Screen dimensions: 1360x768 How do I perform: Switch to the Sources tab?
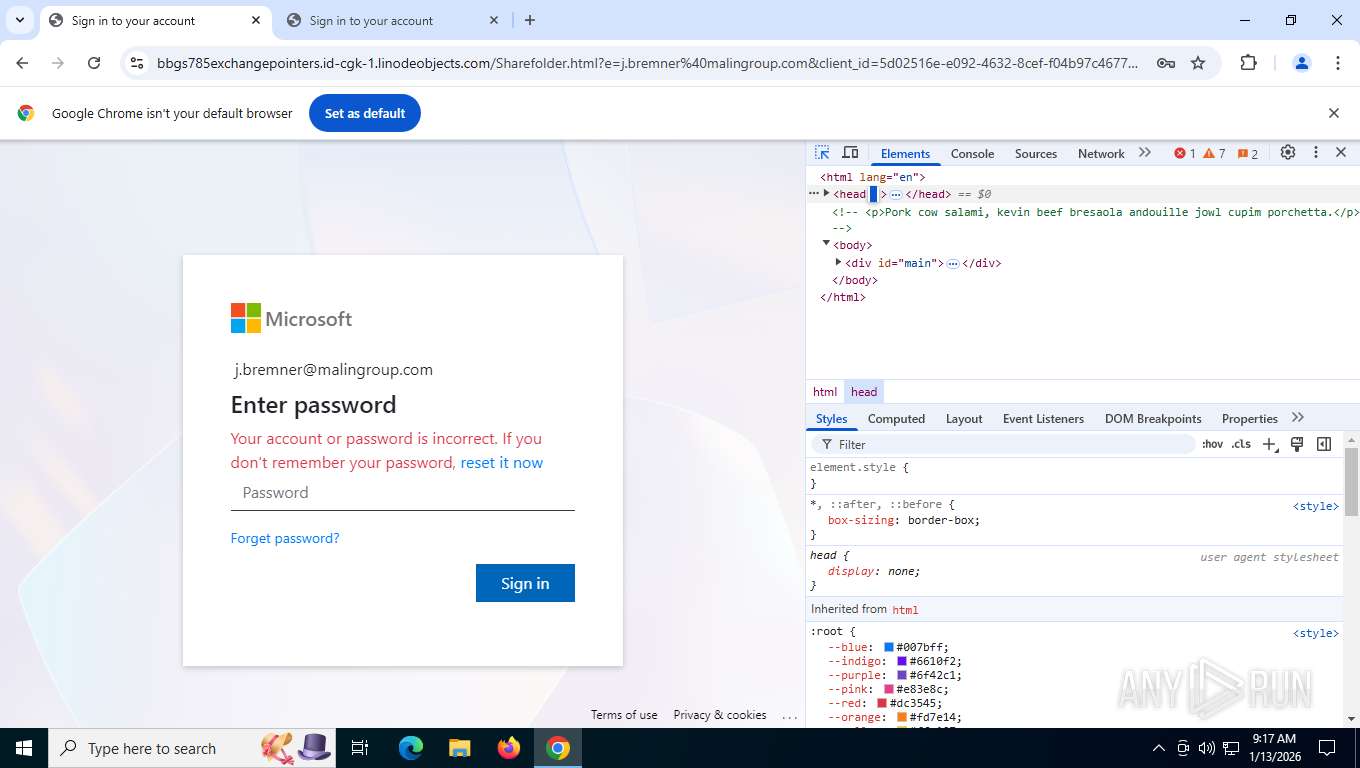[1035, 153]
